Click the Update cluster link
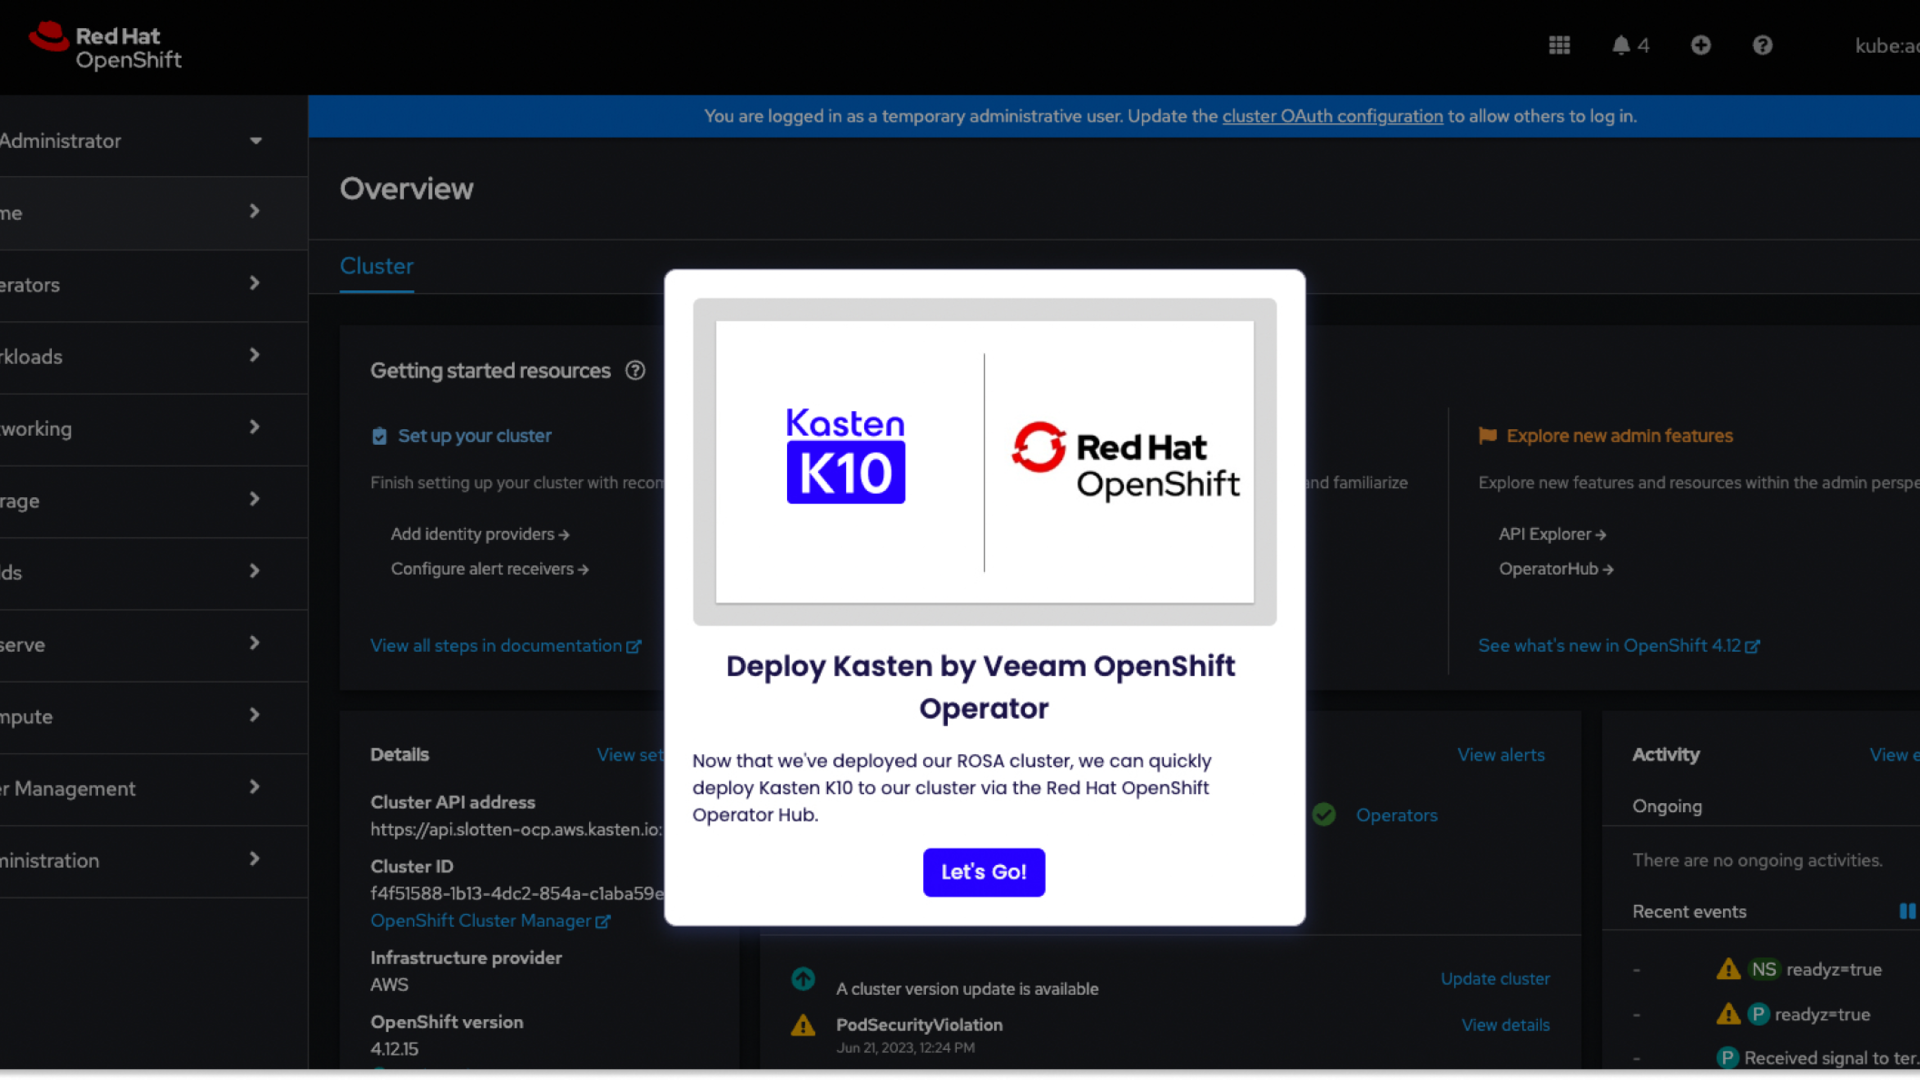 point(1495,979)
